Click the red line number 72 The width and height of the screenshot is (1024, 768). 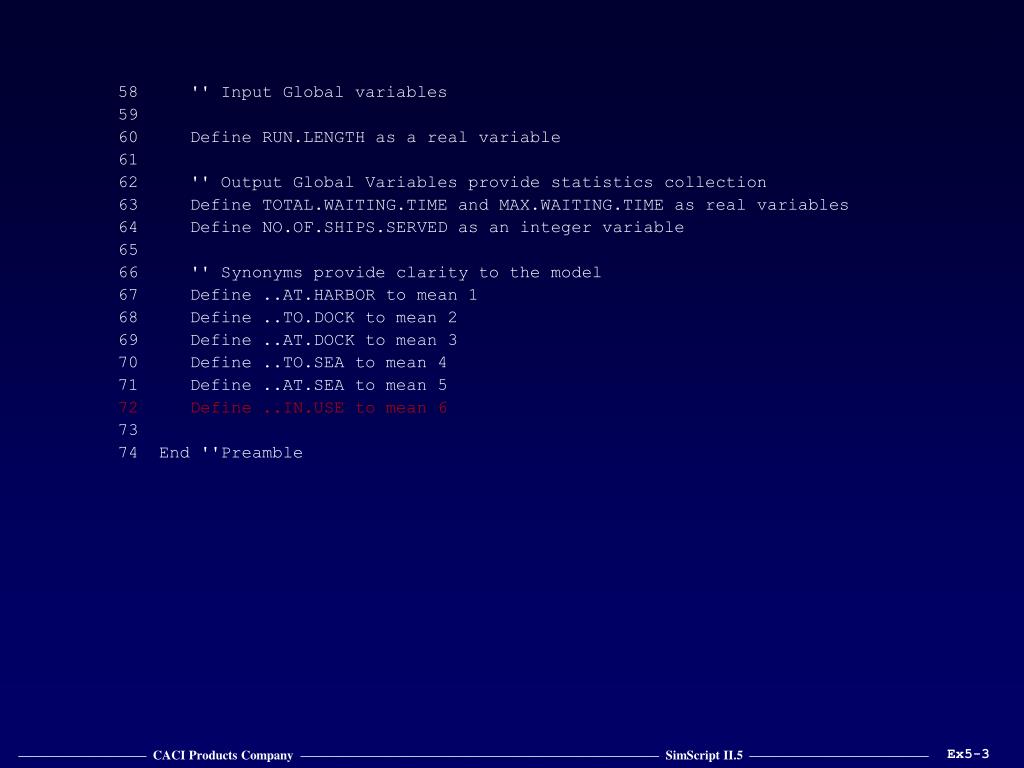click(128, 408)
